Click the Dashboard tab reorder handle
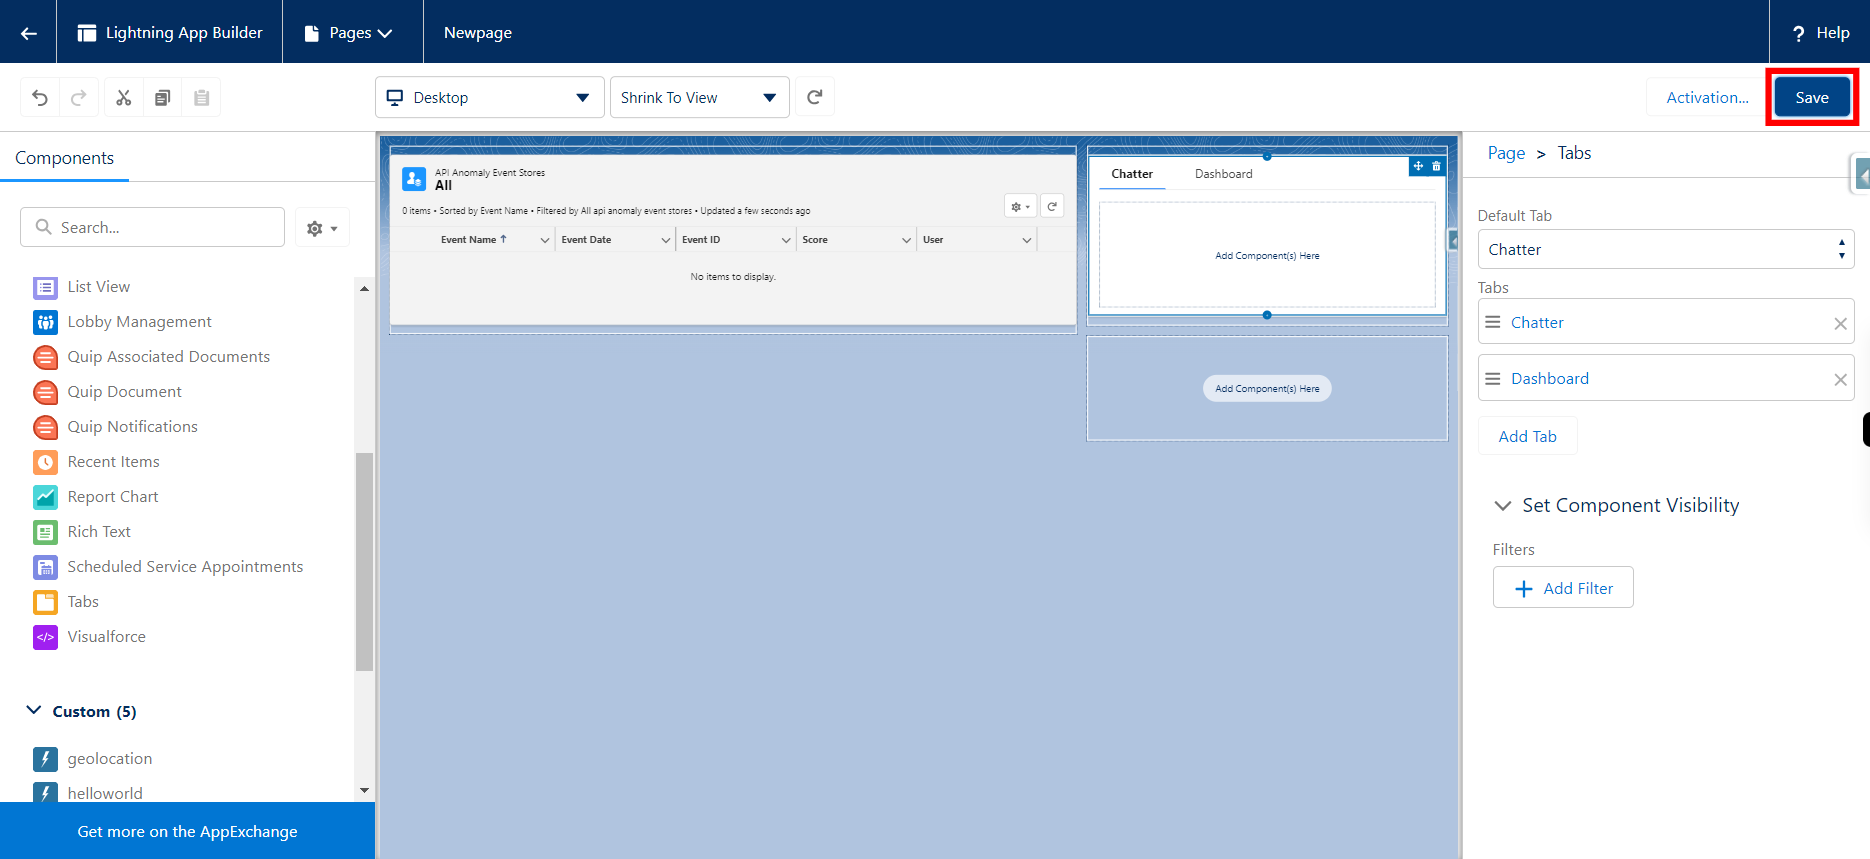The image size is (1870, 859). point(1493,378)
